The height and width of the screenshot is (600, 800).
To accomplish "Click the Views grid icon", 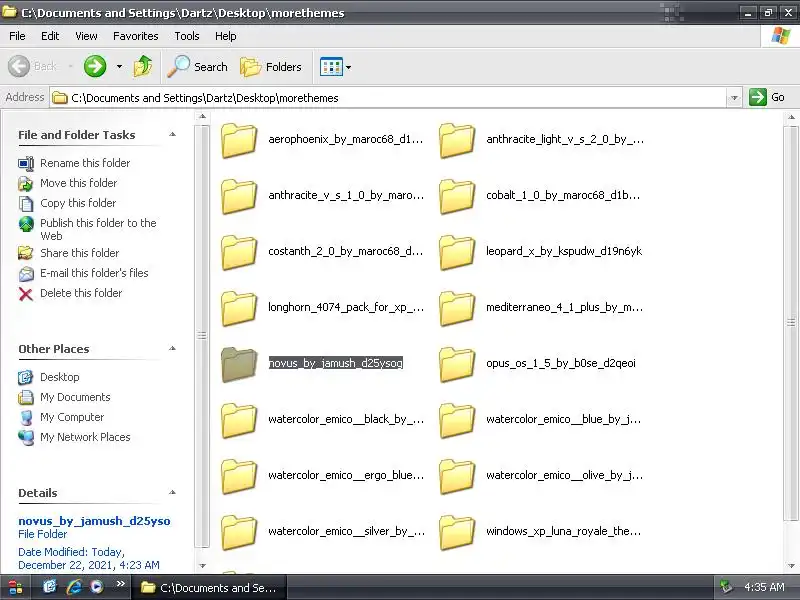I will pos(331,67).
